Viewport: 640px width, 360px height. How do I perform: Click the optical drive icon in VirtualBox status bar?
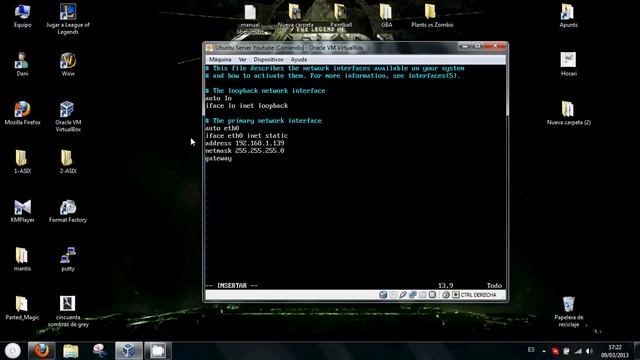393,295
